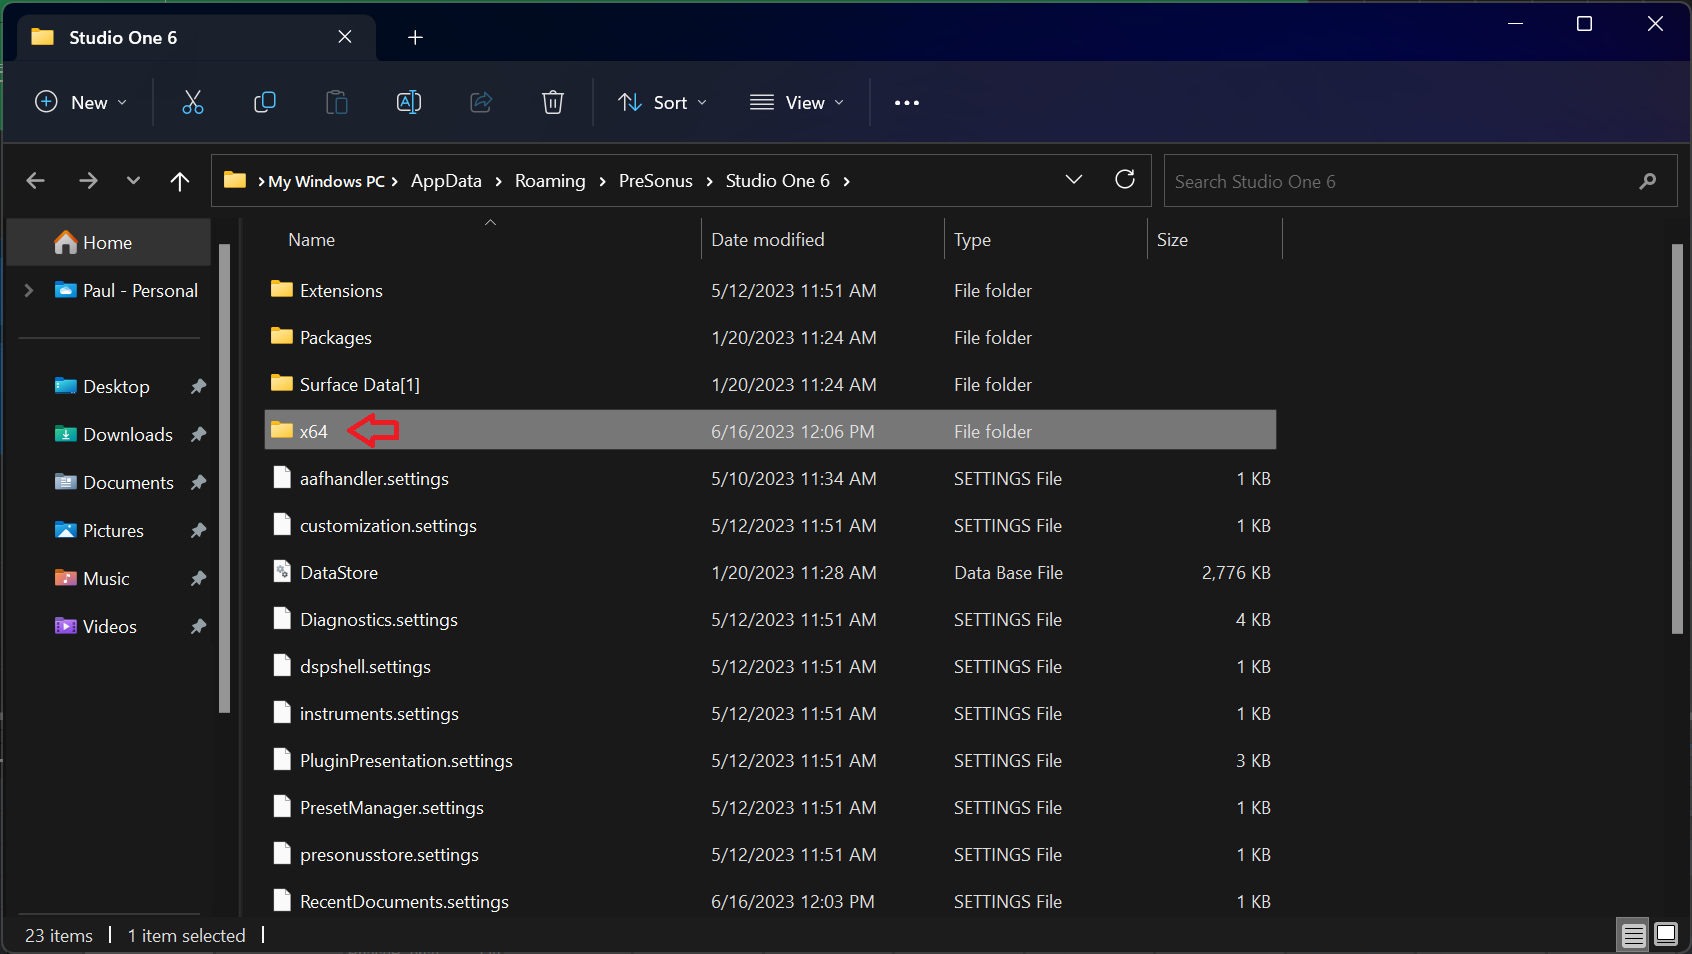The height and width of the screenshot is (954, 1692).
Task: Switch to details view layout icon
Action: [x=1633, y=935]
